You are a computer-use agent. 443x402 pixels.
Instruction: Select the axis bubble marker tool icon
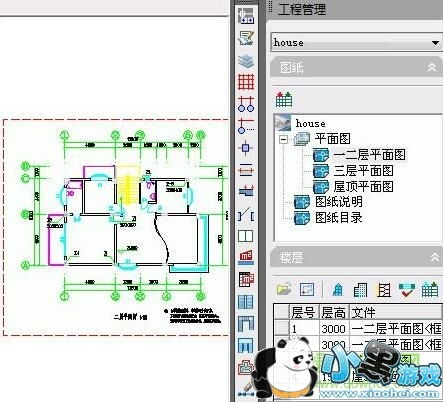(x=246, y=104)
